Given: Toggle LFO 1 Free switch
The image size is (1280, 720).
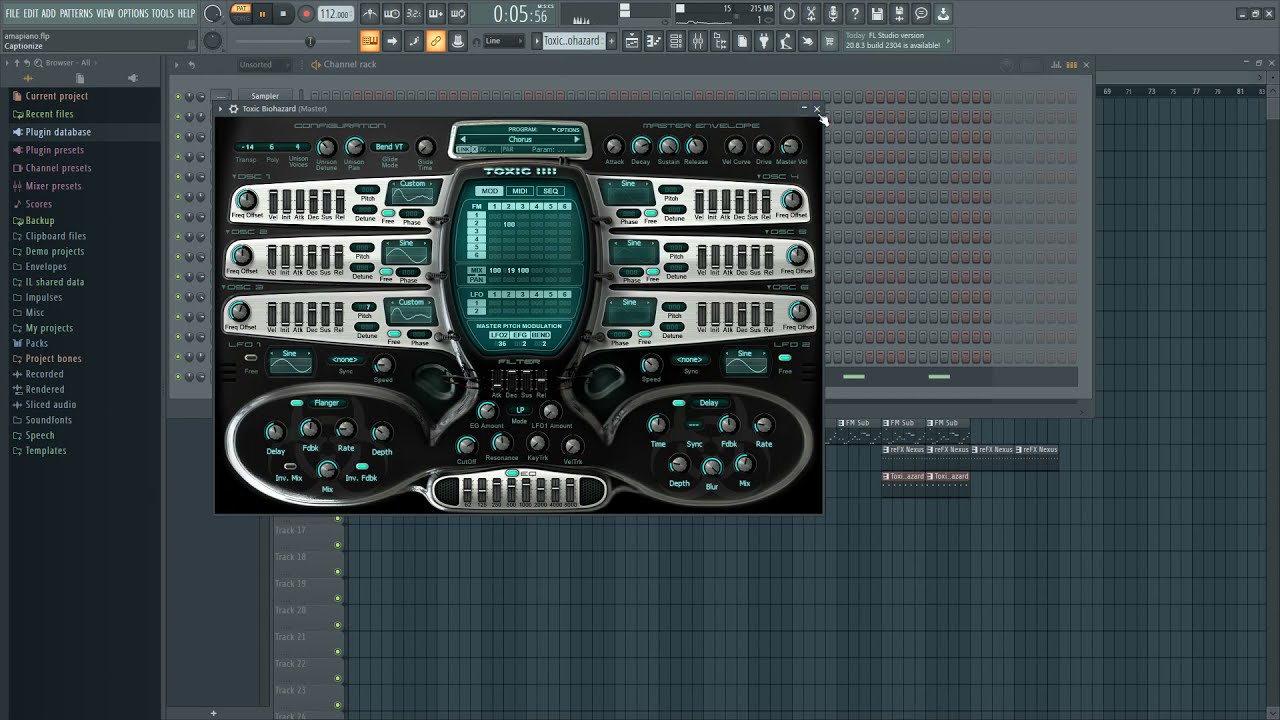Looking at the screenshot, I should [x=251, y=358].
